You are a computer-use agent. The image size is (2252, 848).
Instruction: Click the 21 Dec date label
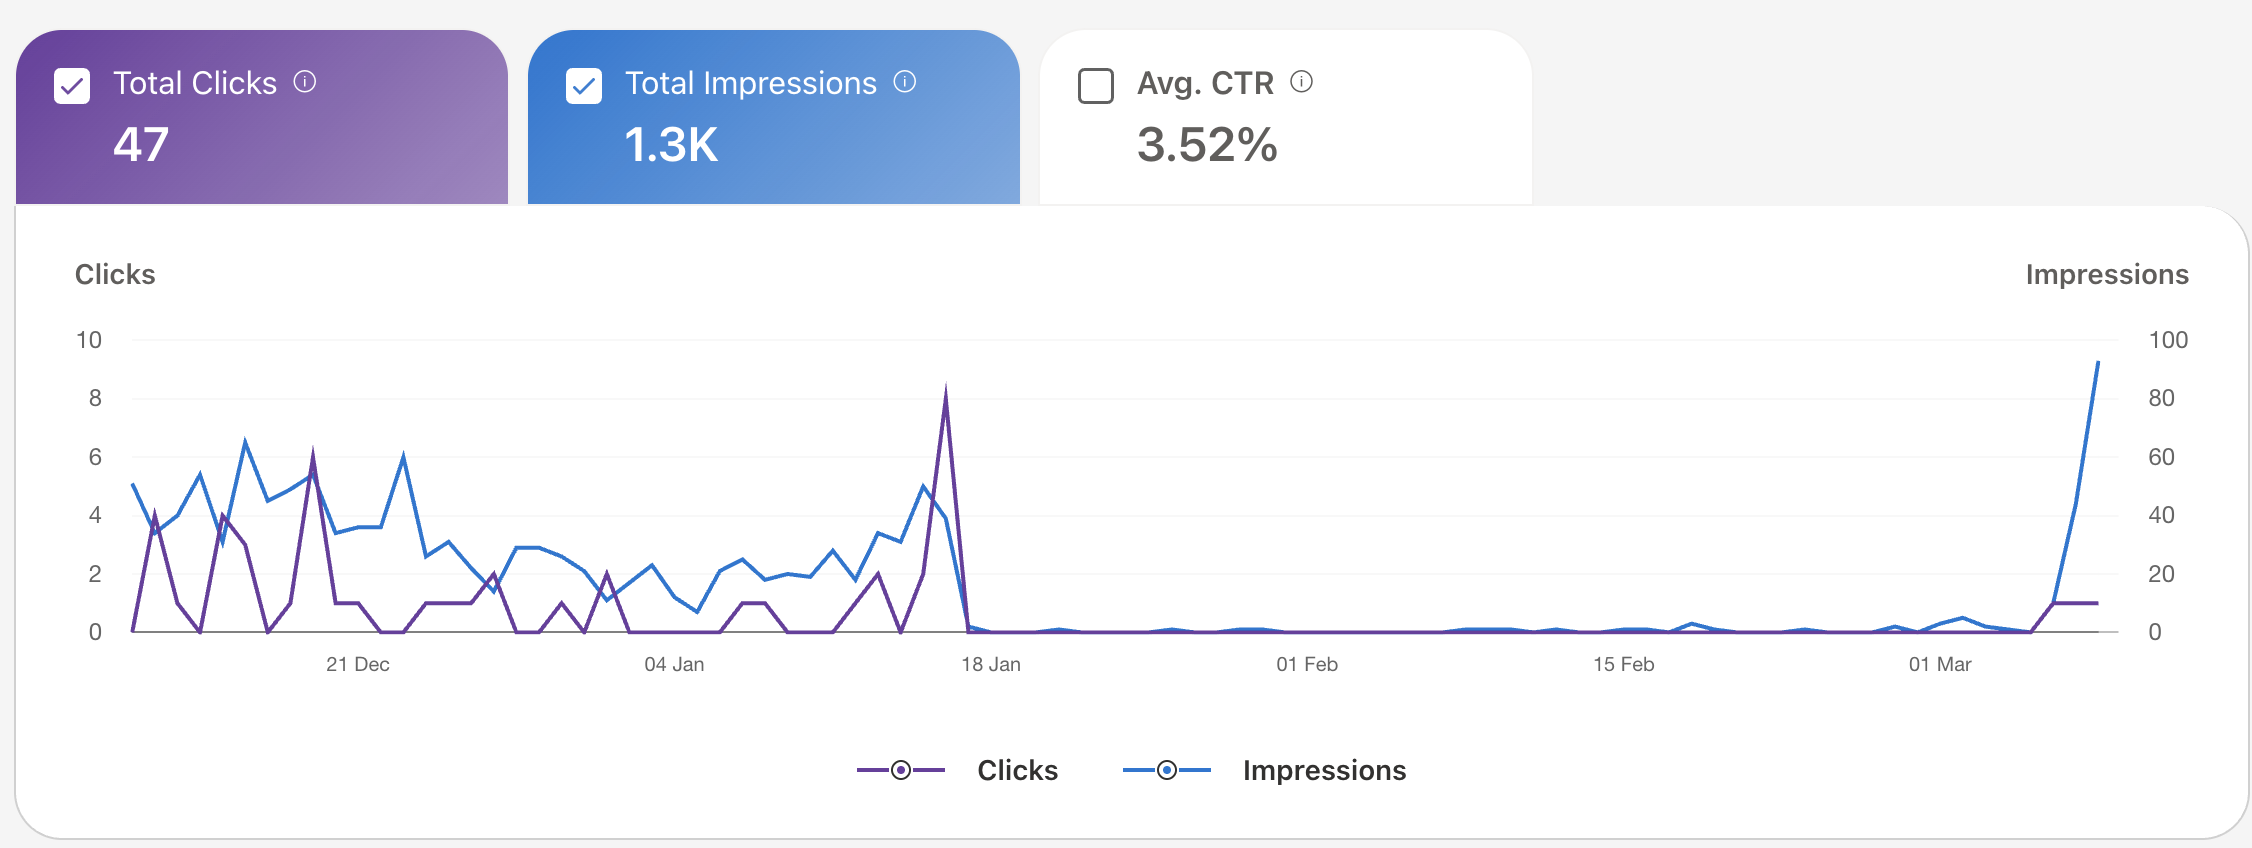click(x=358, y=664)
